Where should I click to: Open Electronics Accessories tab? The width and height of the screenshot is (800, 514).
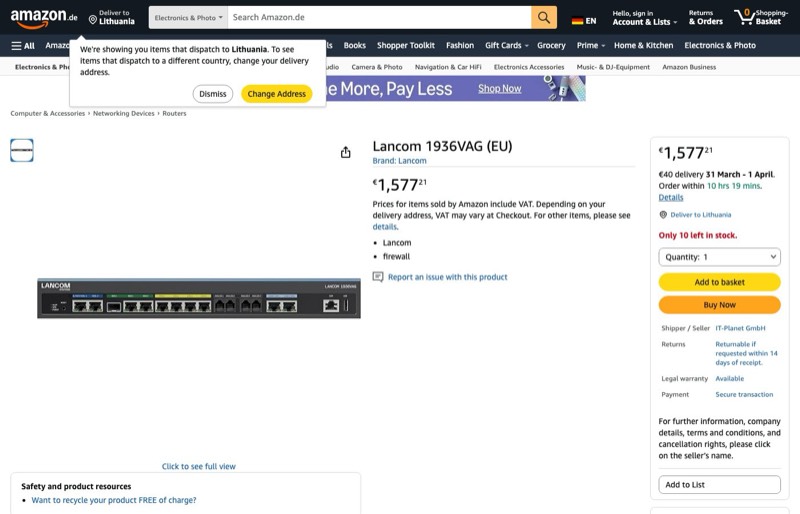529,67
